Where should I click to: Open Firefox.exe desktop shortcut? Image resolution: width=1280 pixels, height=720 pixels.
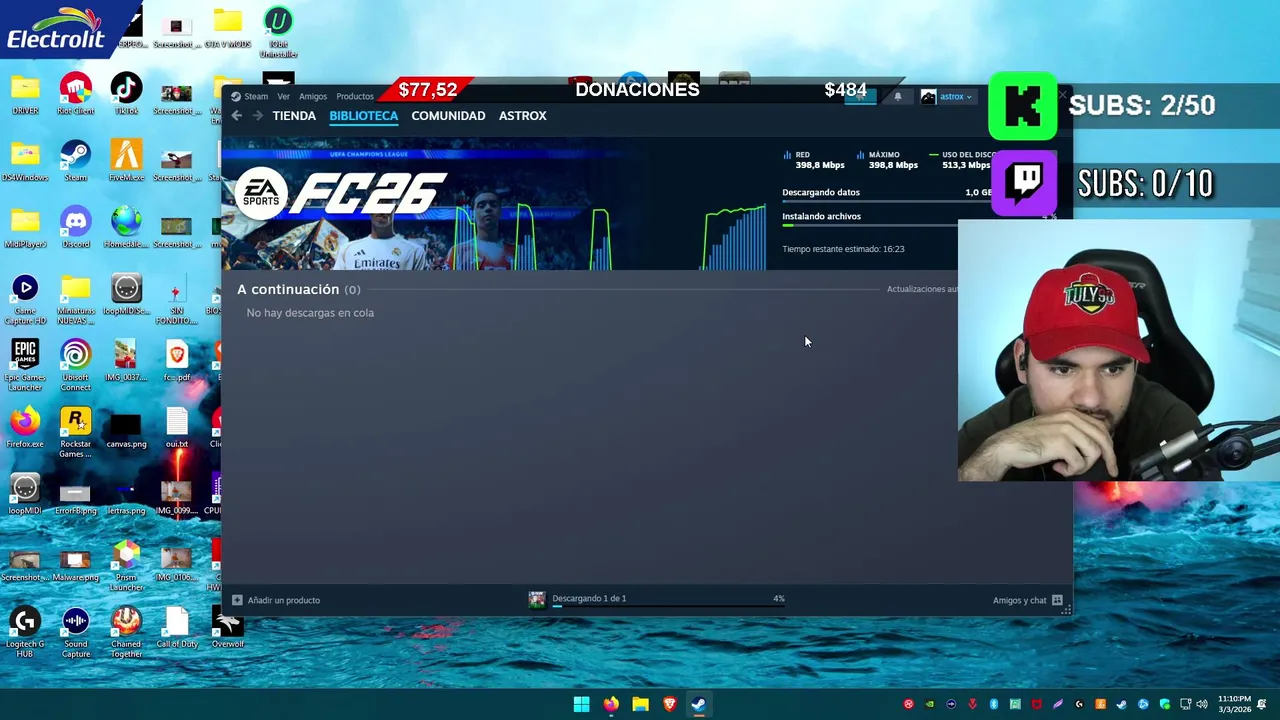(25, 427)
